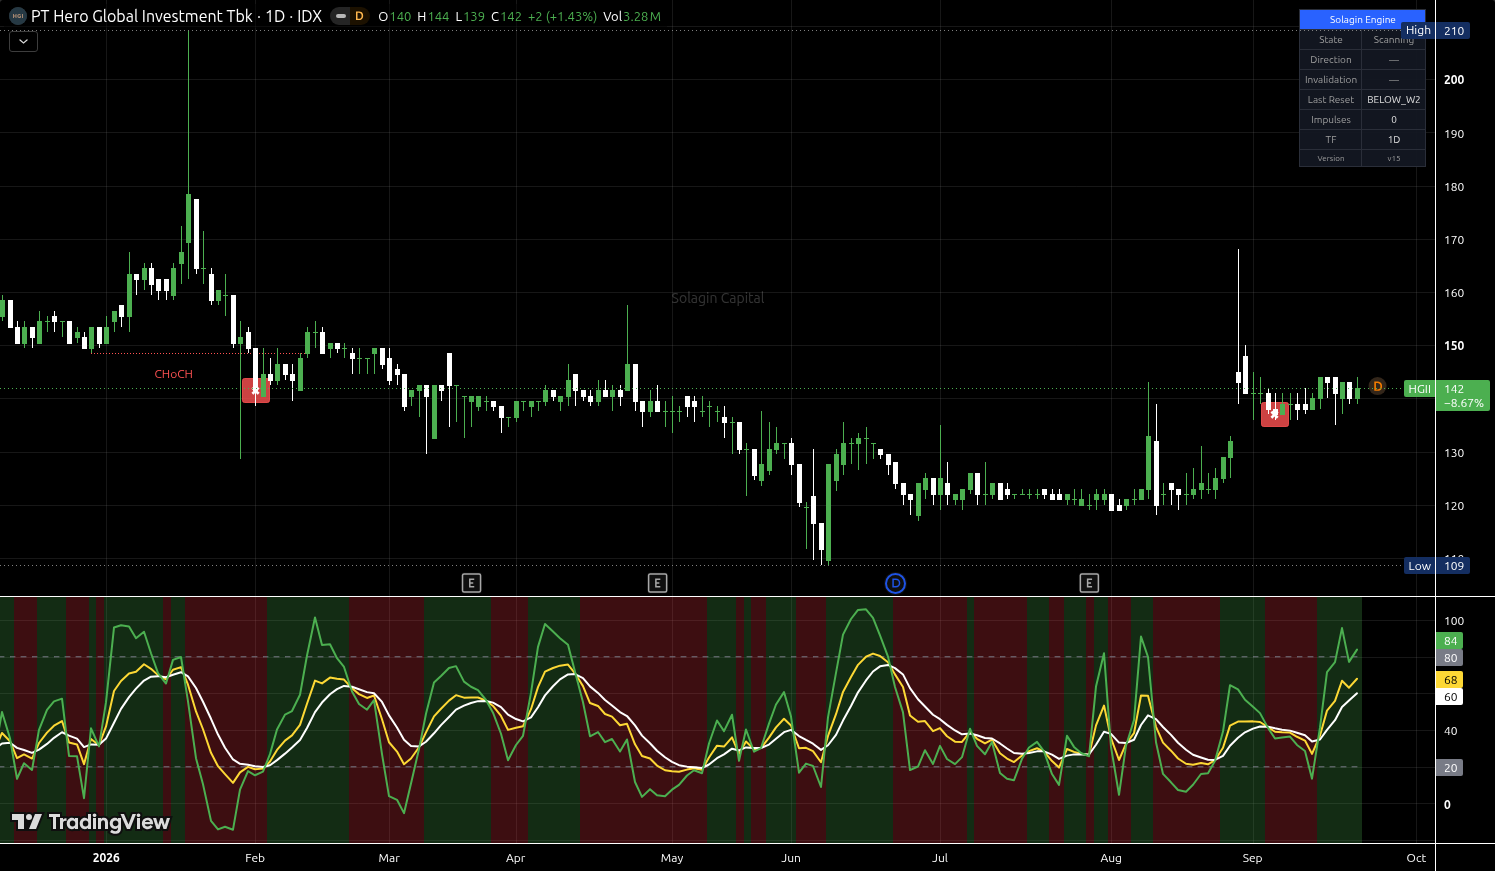Image resolution: width=1495 pixels, height=871 pixels.
Task: Click the TF row label
Action: [x=1330, y=140]
